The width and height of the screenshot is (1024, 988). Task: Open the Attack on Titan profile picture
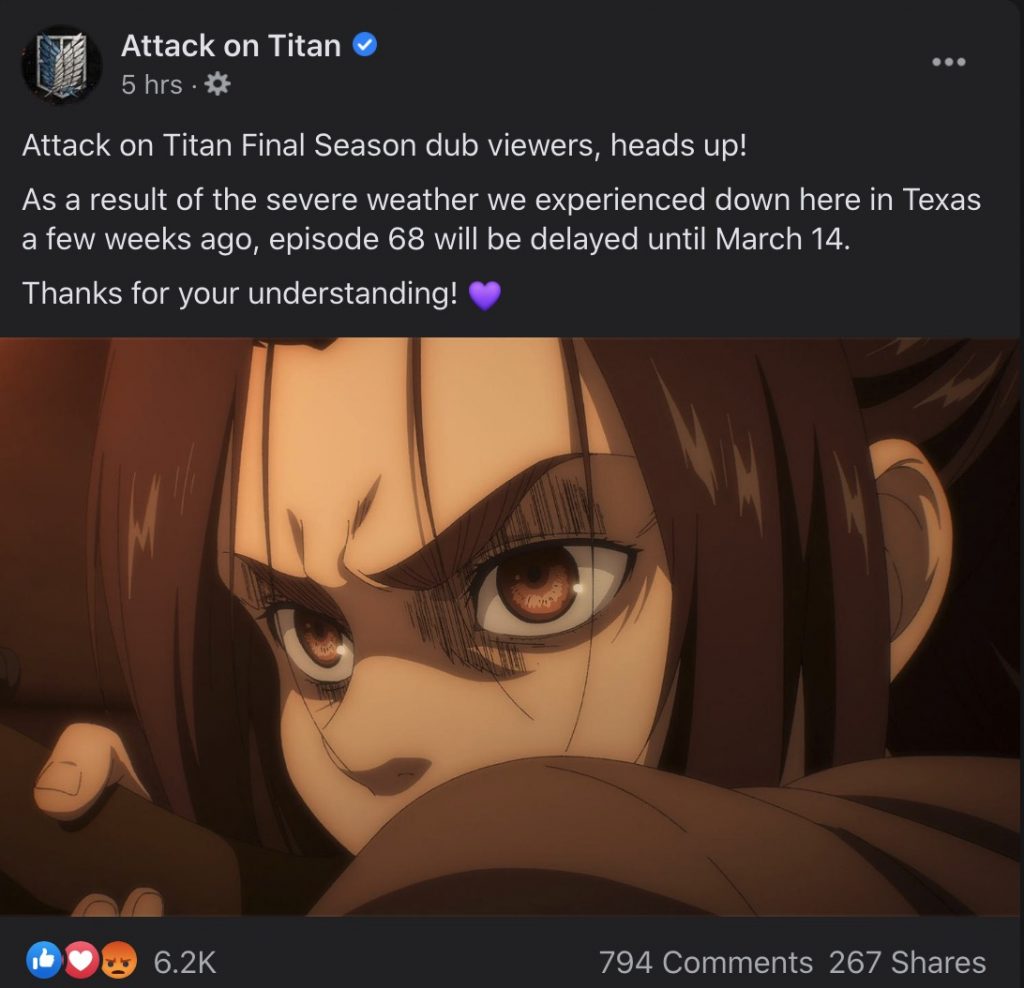(x=61, y=64)
